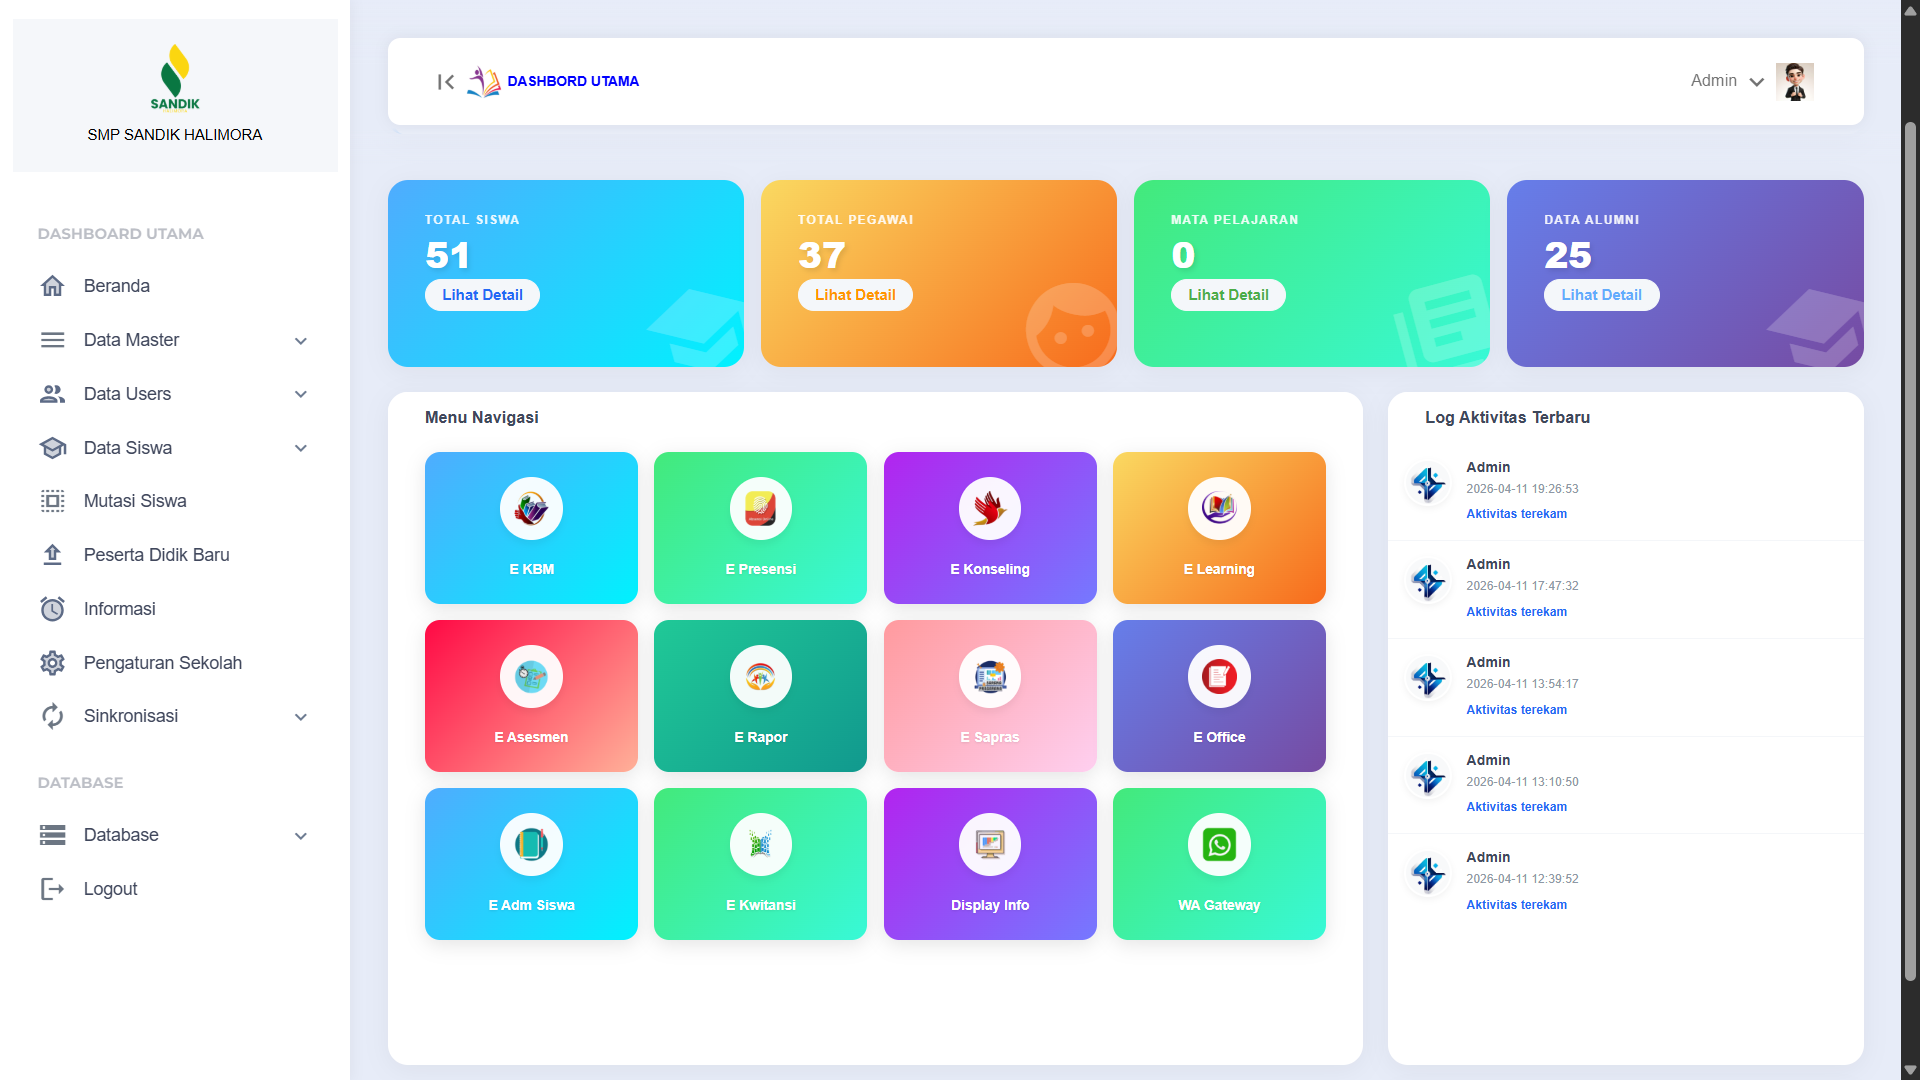Open the Mutasi Siswa sidebar icon
1920x1080 pixels.
(52, 501)
